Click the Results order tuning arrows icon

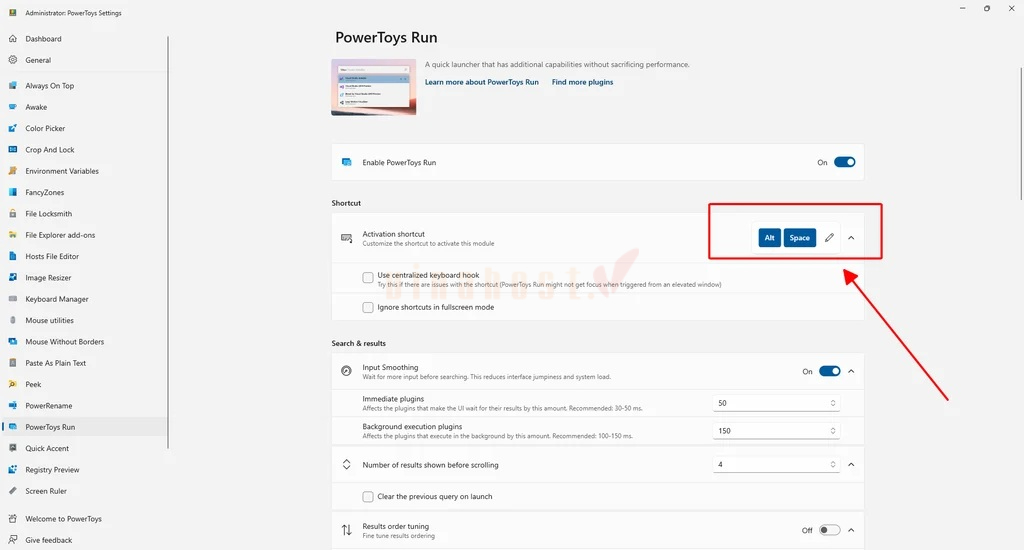(x=347, y=530)
